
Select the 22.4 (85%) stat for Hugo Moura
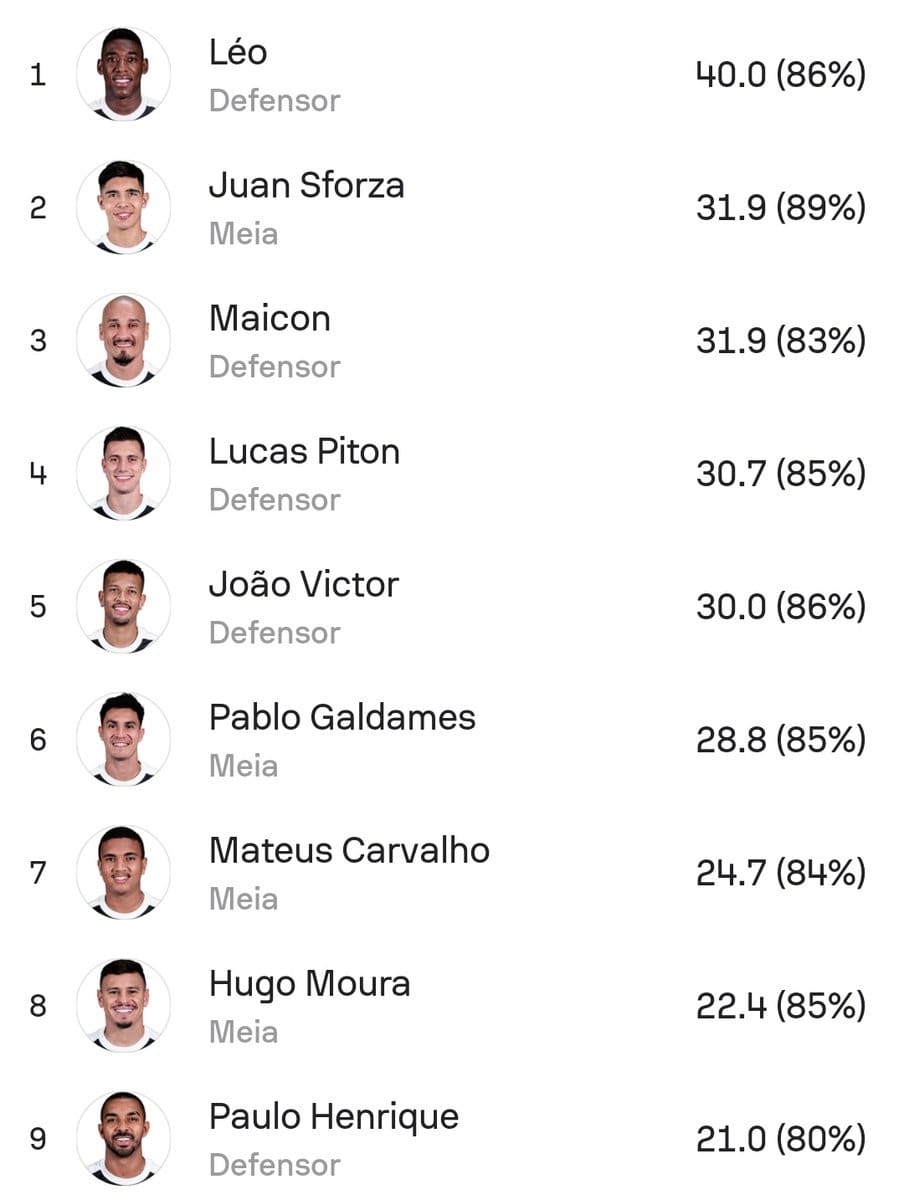(780, 1006)
